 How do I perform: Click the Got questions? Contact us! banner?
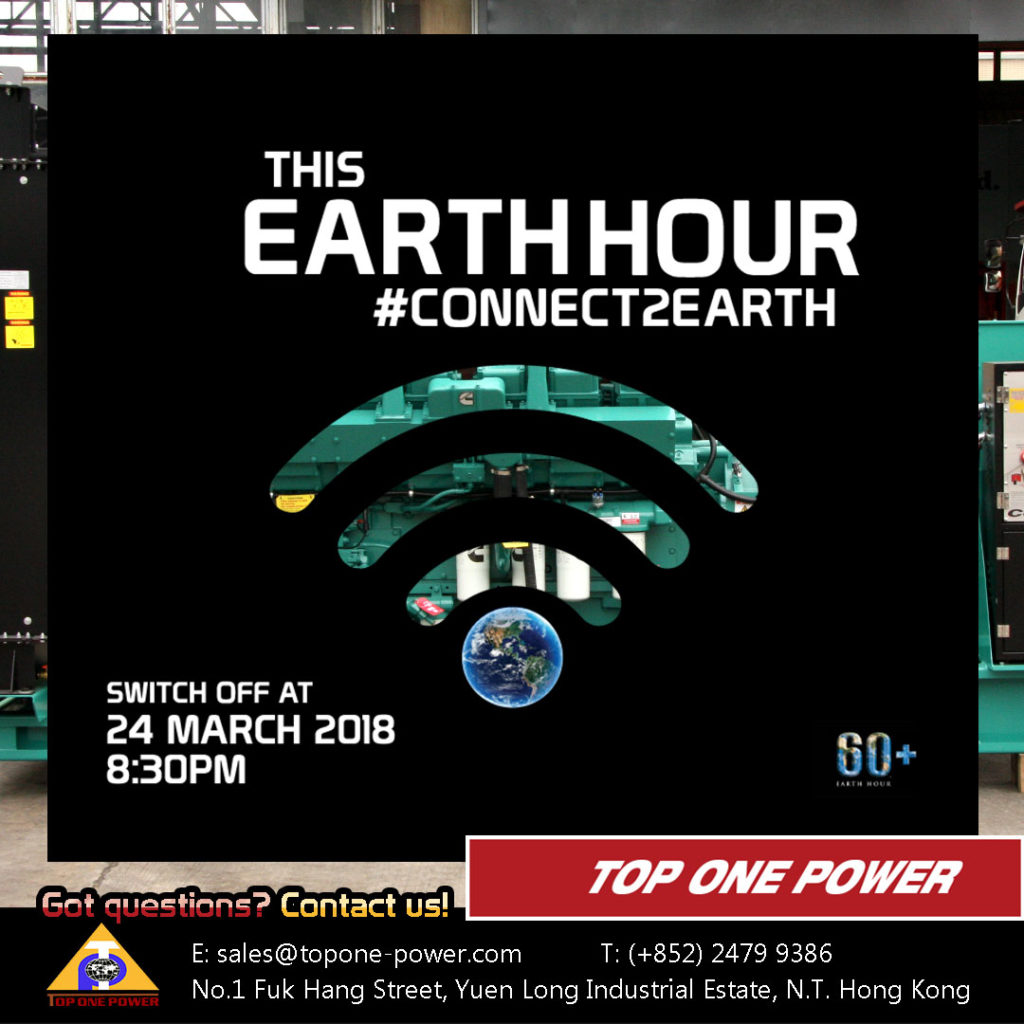coord(246,907)
